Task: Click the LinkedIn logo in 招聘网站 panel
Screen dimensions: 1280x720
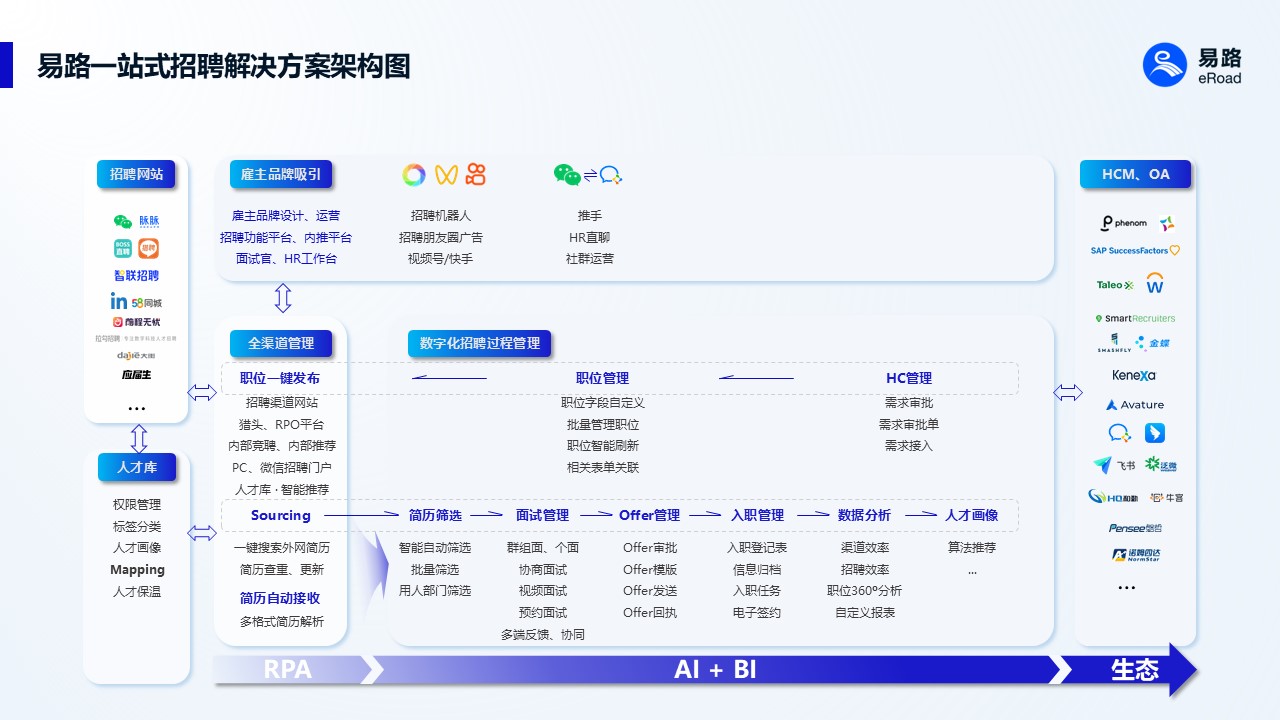Action: pyautogui.click(x=119, y=301)
